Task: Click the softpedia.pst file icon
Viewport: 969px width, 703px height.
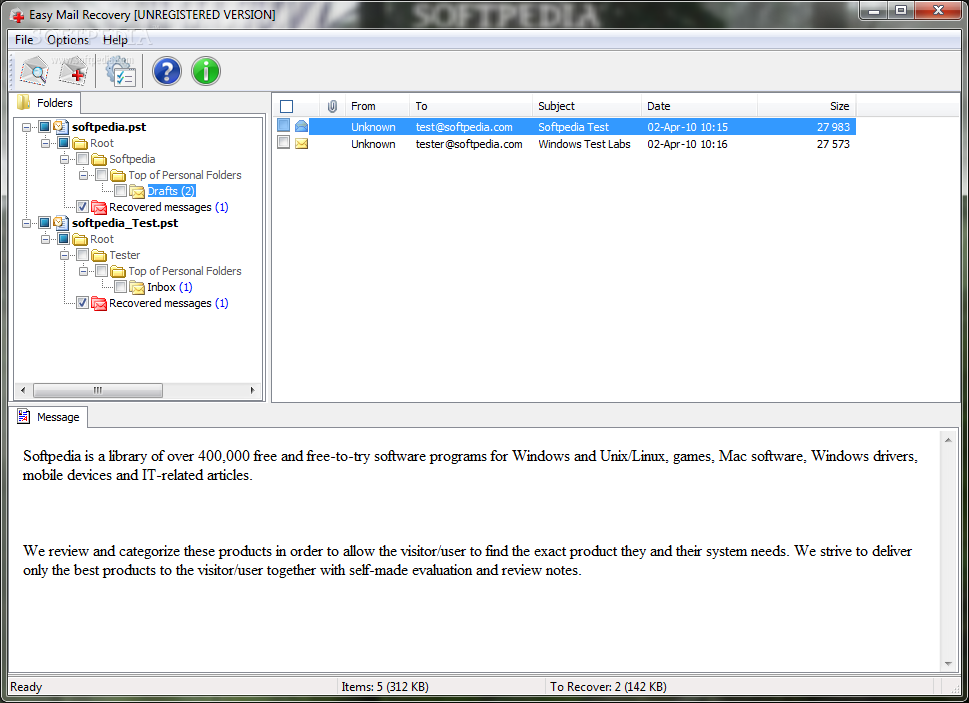Action: coord(61,127)
